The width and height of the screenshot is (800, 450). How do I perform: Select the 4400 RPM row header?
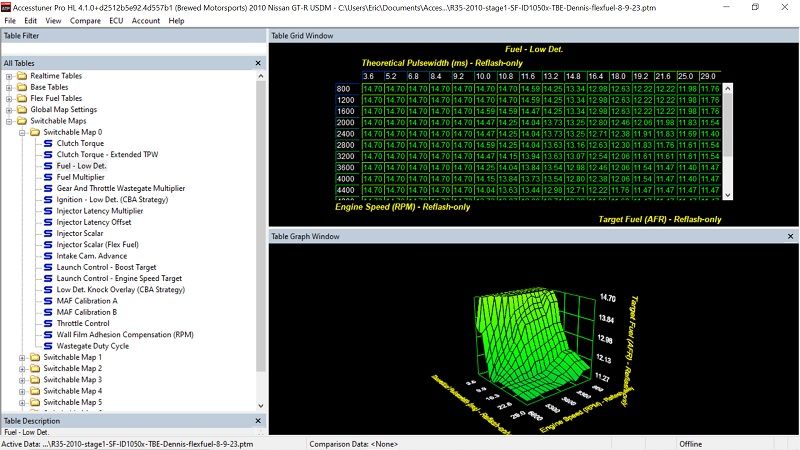click(348, 190)
